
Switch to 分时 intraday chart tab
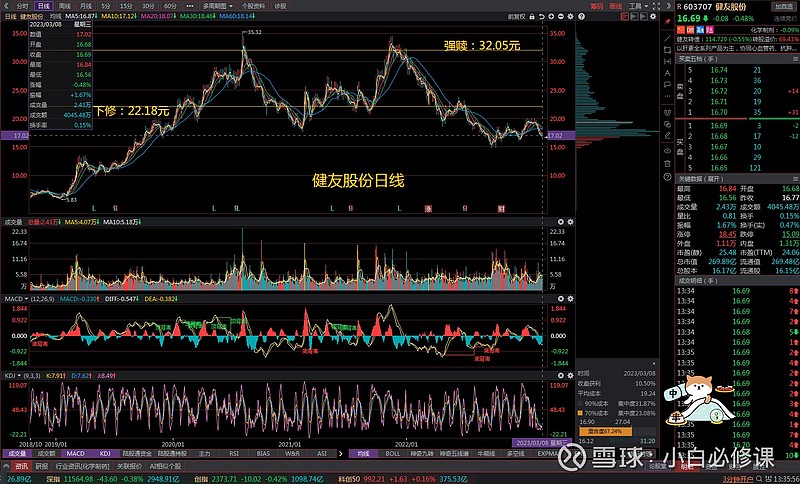(x=22, y=6)
